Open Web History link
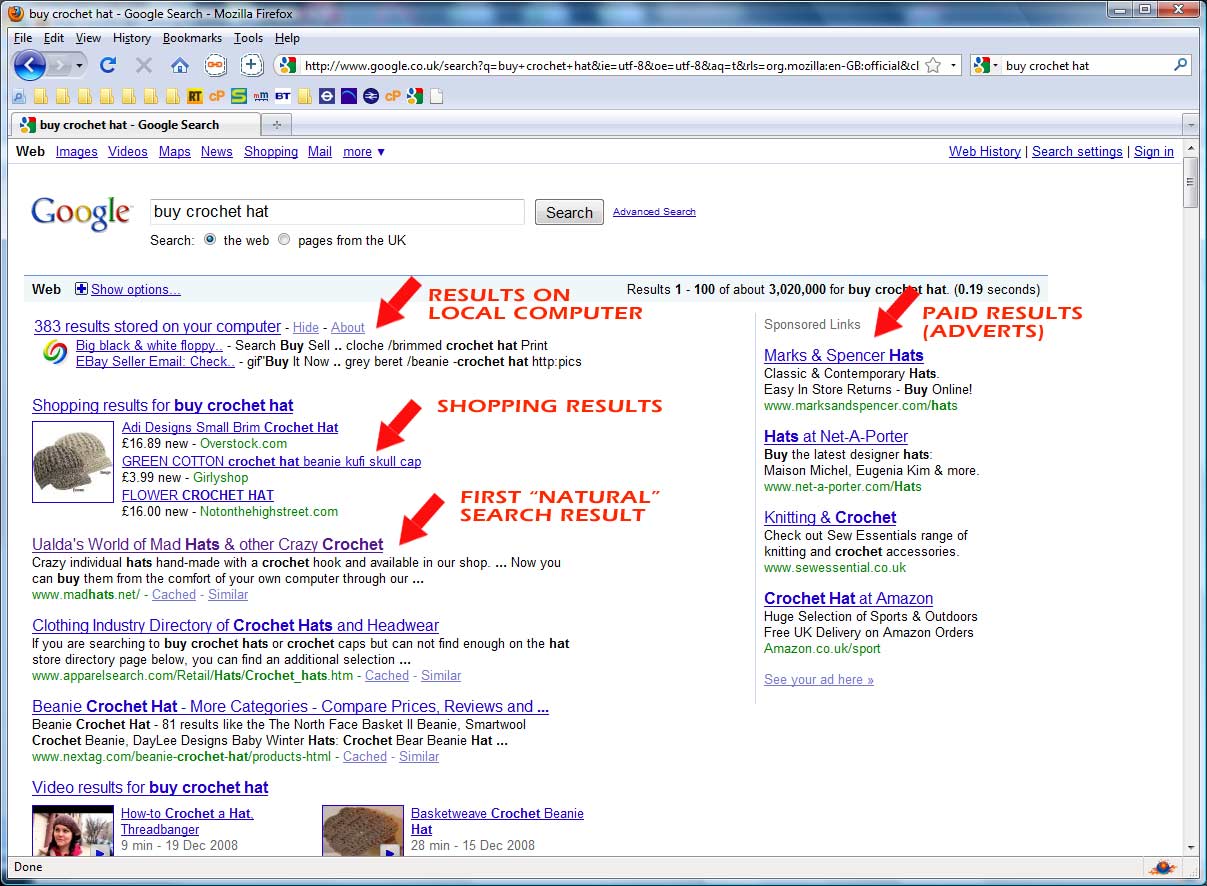Viewport: 1207px width, 886px height. click(x=985, y=152)
